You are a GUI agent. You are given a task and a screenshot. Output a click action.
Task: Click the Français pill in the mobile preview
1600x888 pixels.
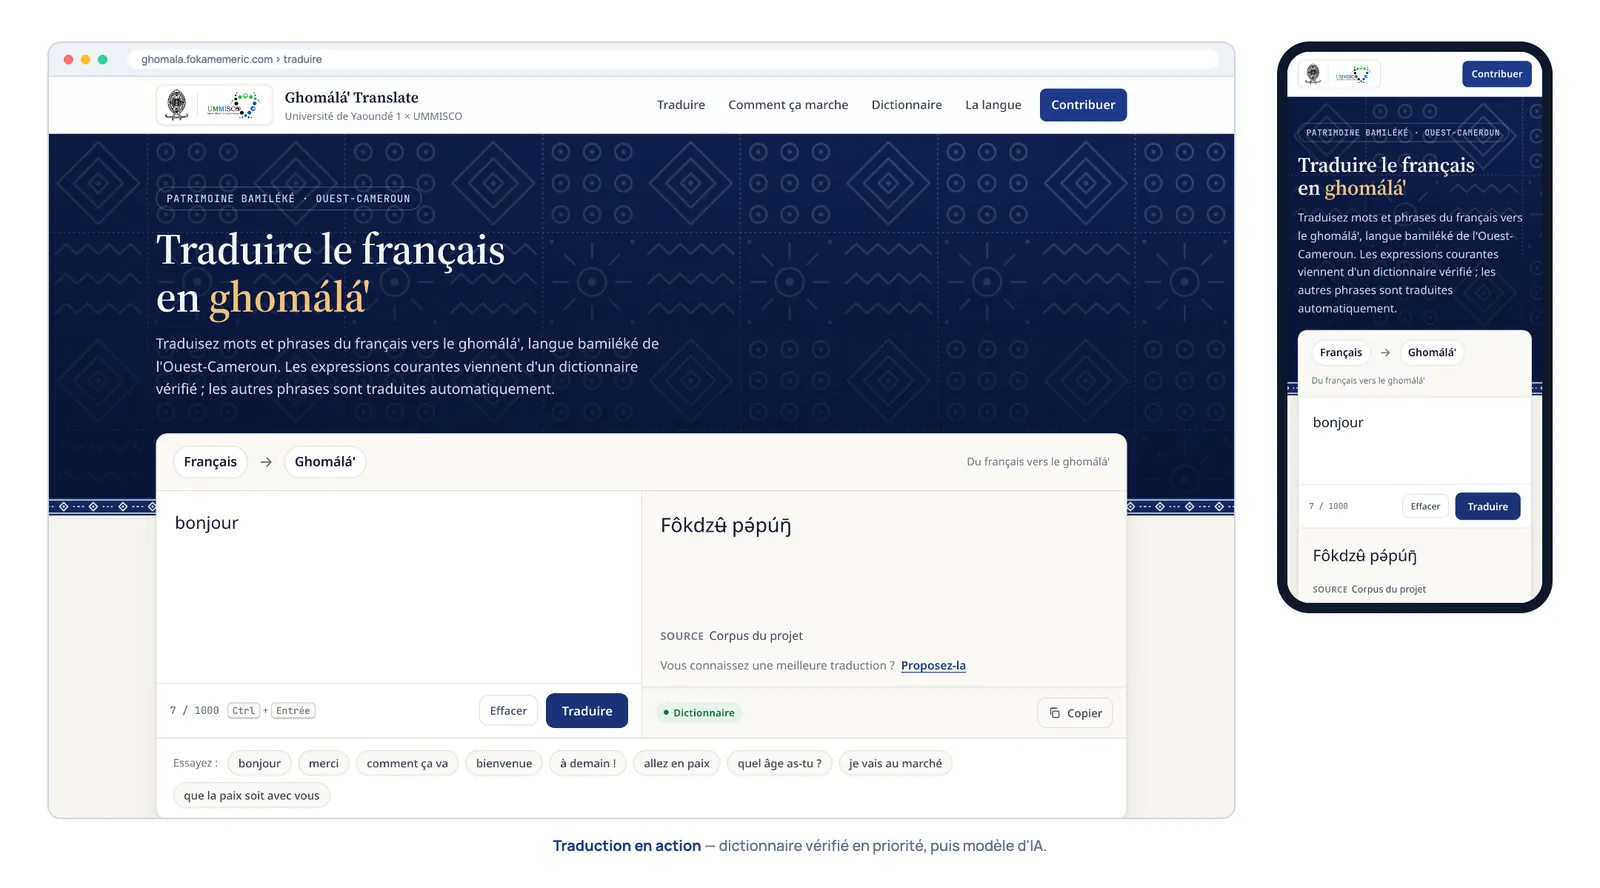click(x=1340, y=353)
